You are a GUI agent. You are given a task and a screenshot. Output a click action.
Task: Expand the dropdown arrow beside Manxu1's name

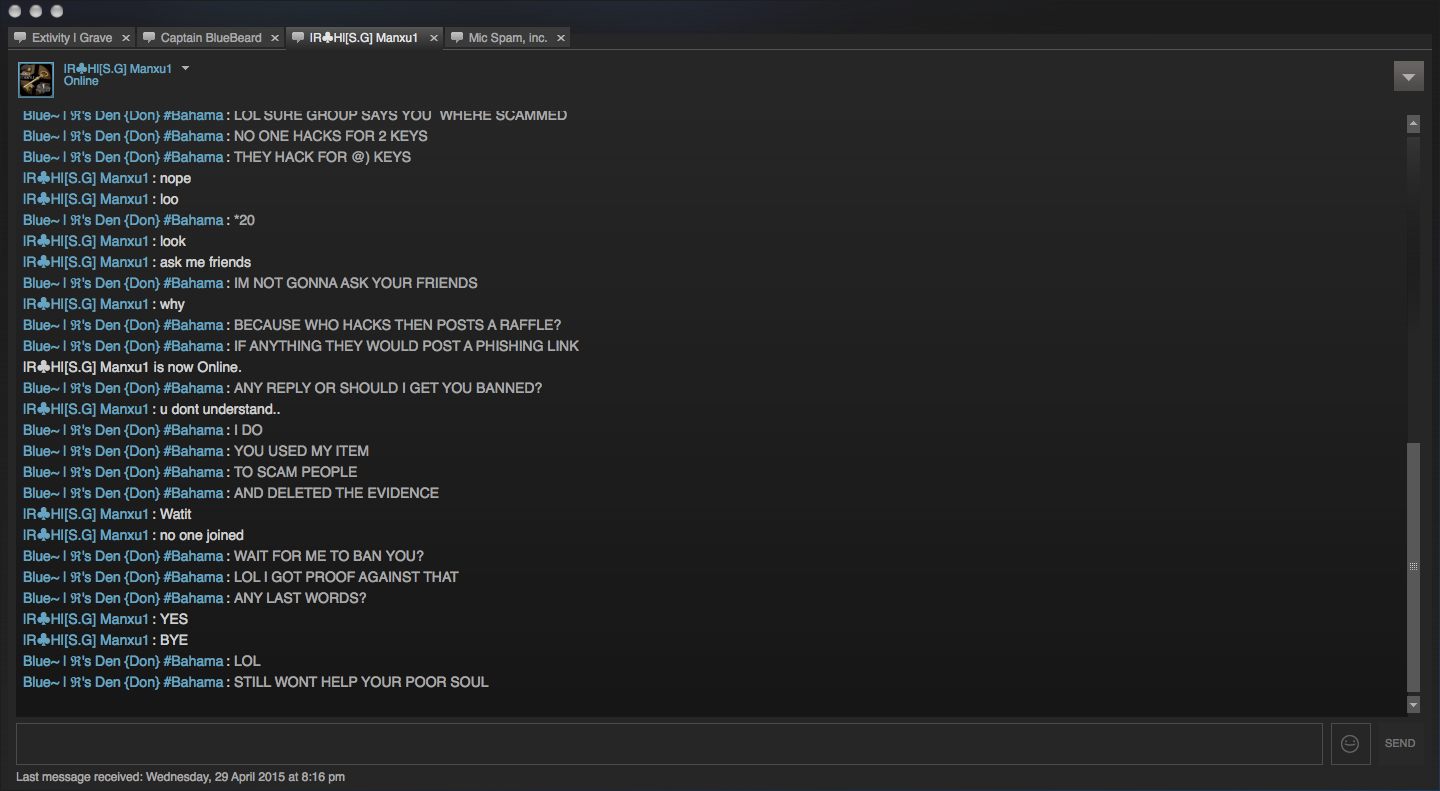coord(185,69)
